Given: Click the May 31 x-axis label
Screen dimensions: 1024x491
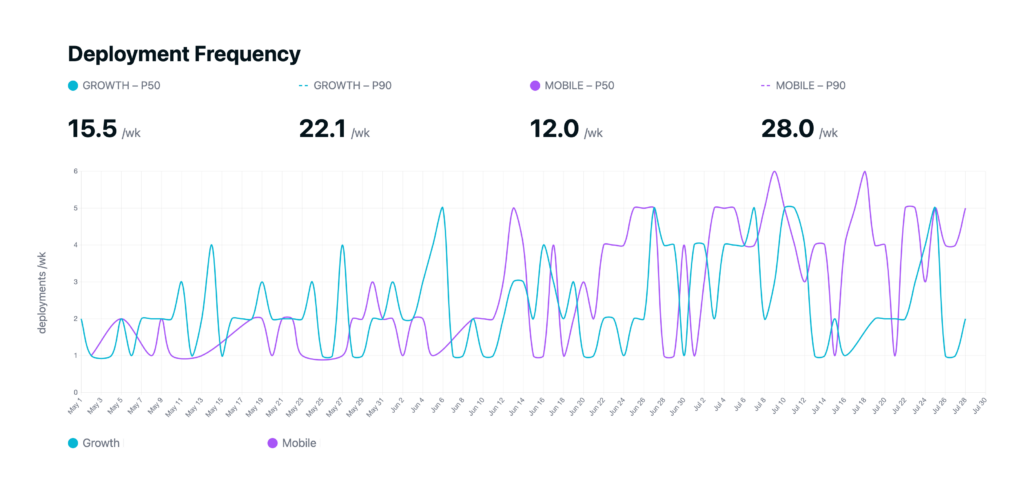Looking at the screenshot, I should [376, 405].
